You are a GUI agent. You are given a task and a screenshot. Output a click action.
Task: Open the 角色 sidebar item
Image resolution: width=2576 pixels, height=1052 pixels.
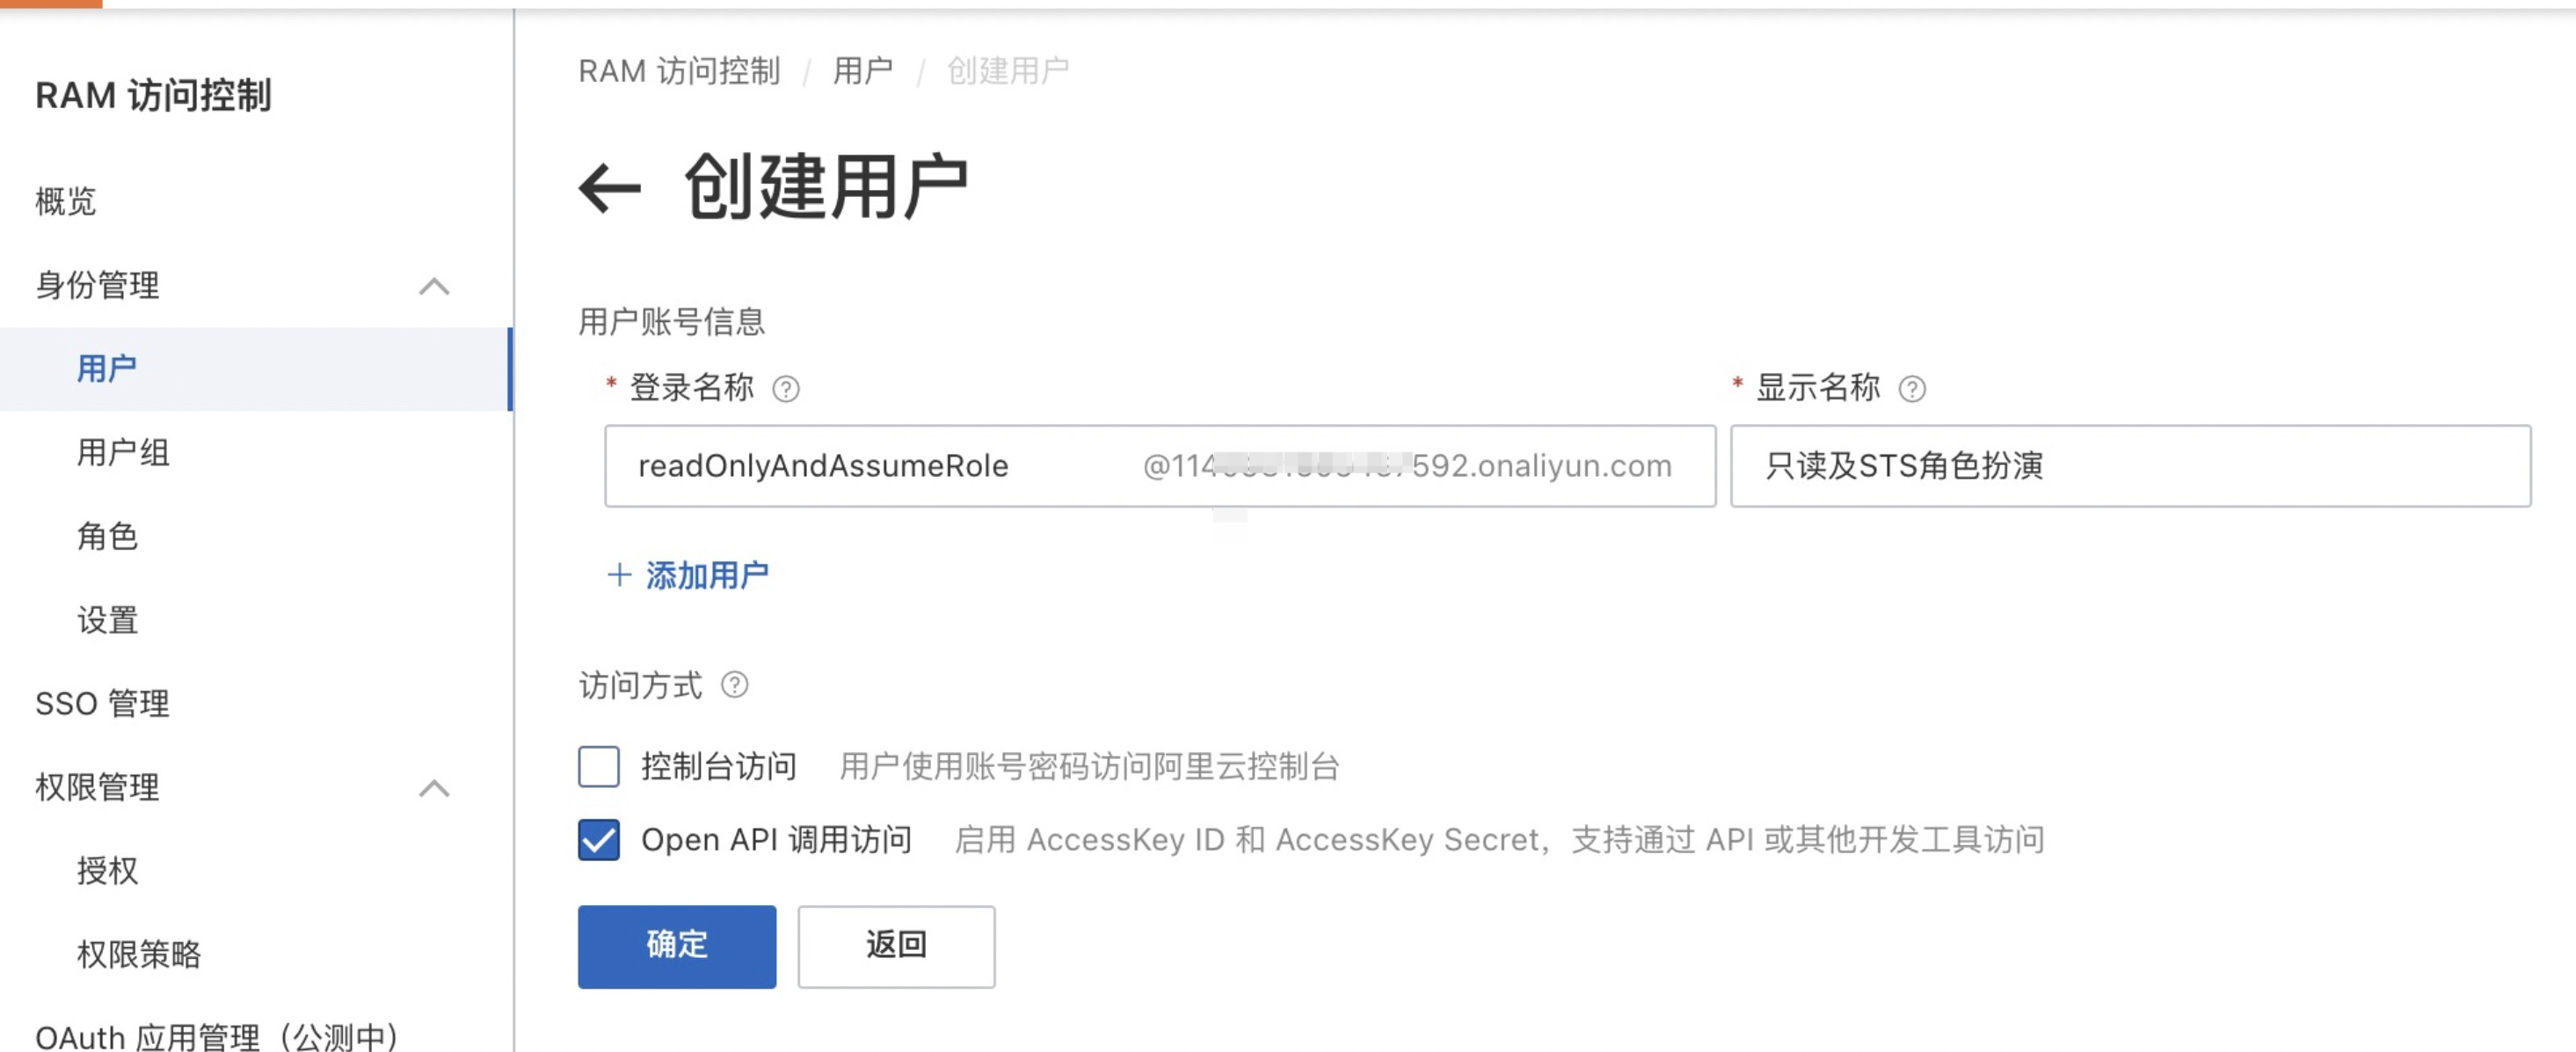tap(107, 537)
